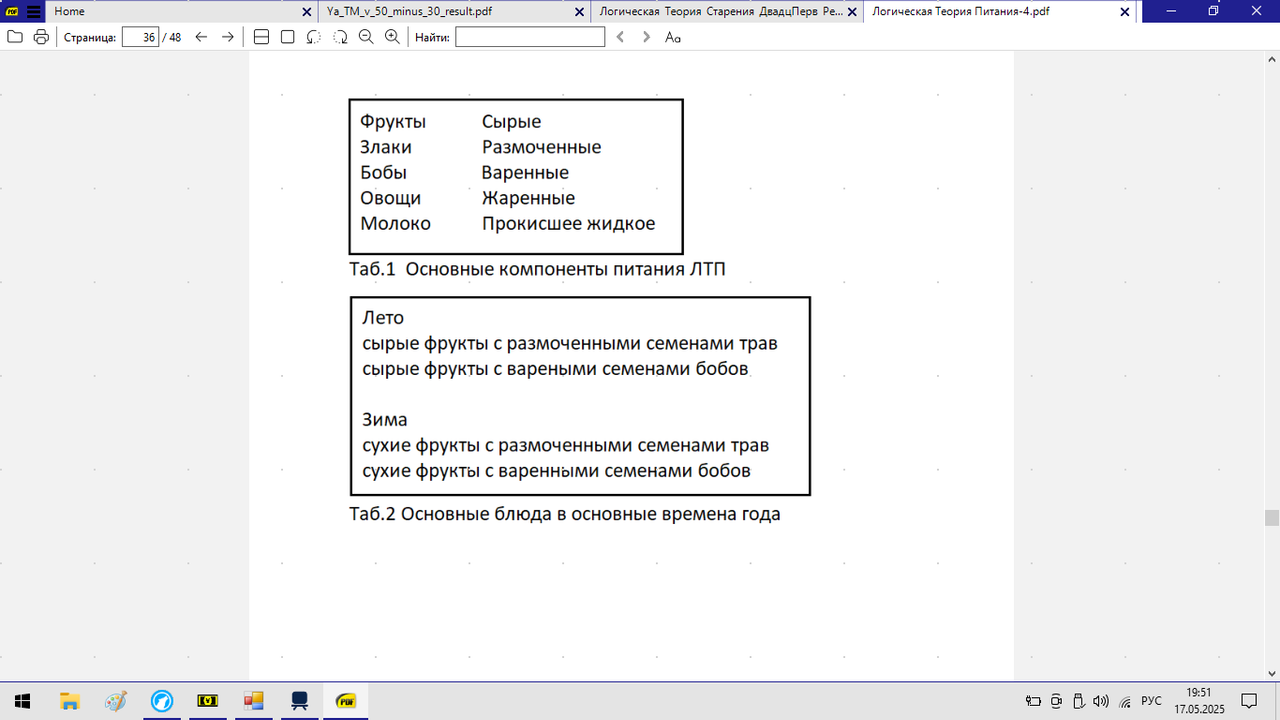Click the USB device tray icon
This screenshot has width=1280, height=720.
pyautogui.click(x=1078, y=701)
